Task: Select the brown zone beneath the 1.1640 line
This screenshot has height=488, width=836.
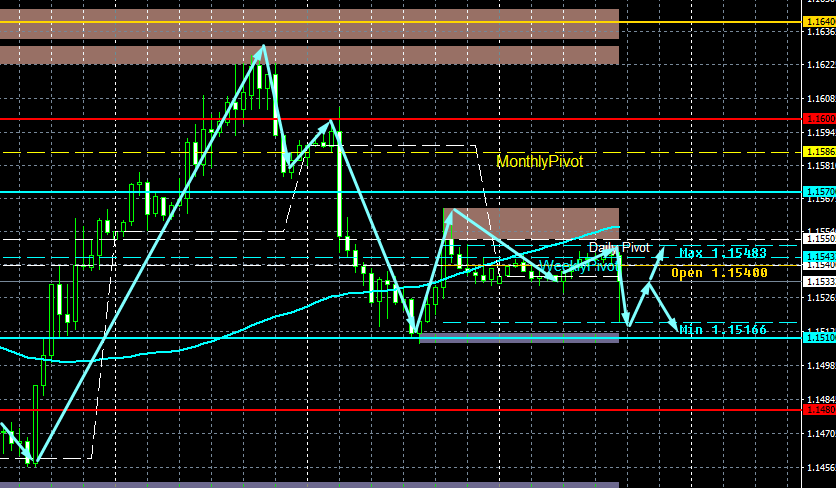Action: pyautogui.click(x=309, y=55)
